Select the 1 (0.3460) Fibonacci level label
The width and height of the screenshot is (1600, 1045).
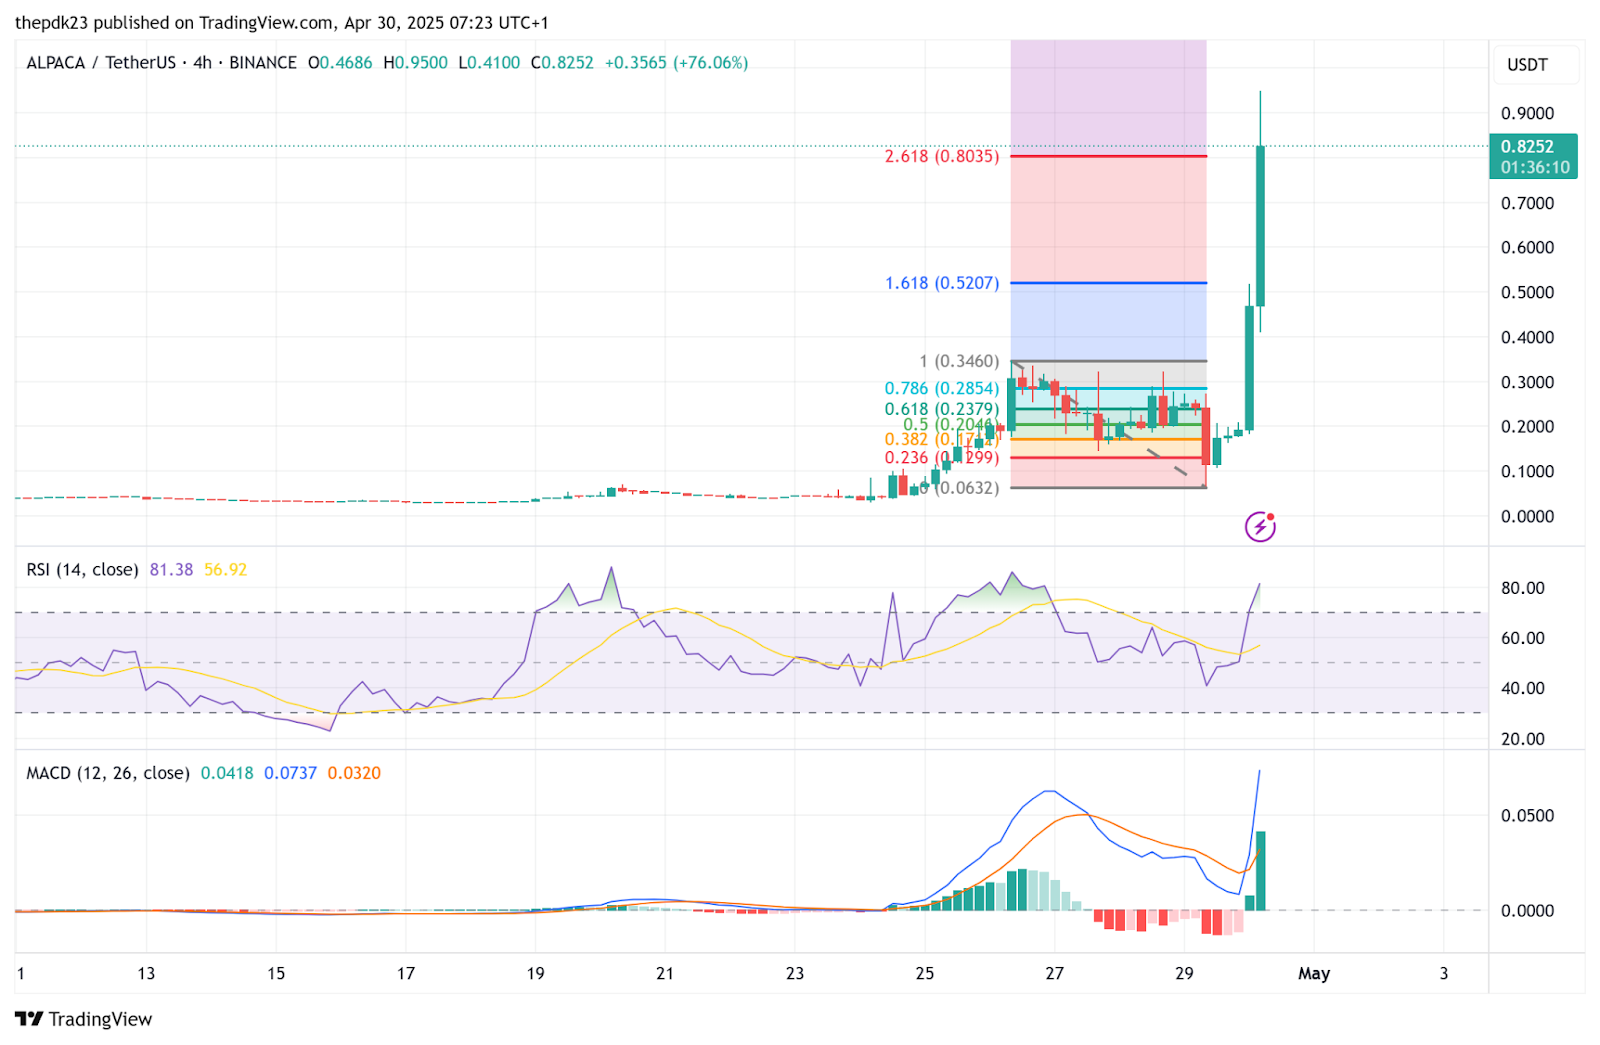[x=959, y=361]
